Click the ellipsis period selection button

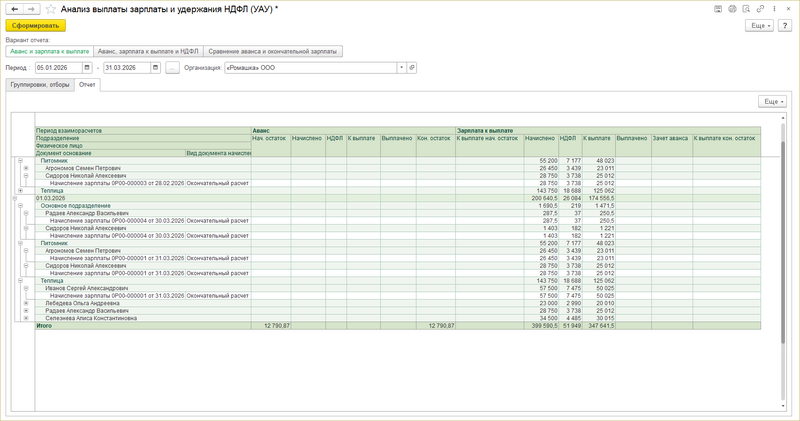[x=172, y=67]
